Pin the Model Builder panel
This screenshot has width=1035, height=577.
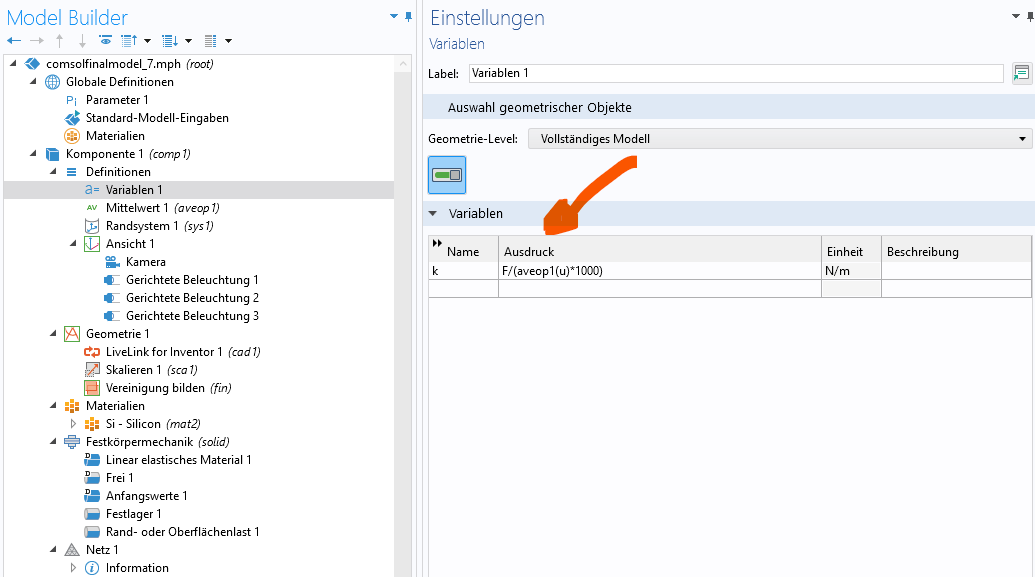[x=408, y=17]
